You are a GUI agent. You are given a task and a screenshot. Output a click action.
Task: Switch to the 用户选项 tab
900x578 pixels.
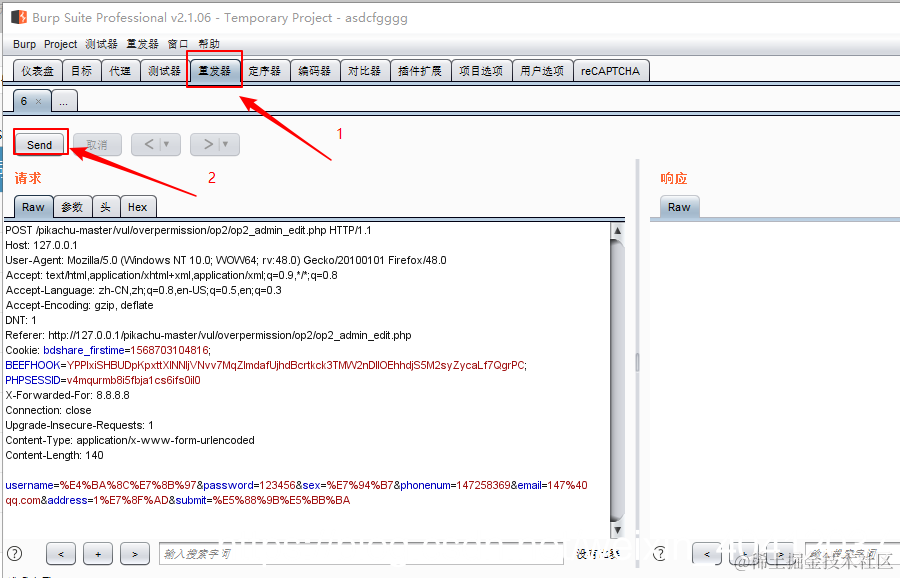(542, 71)
